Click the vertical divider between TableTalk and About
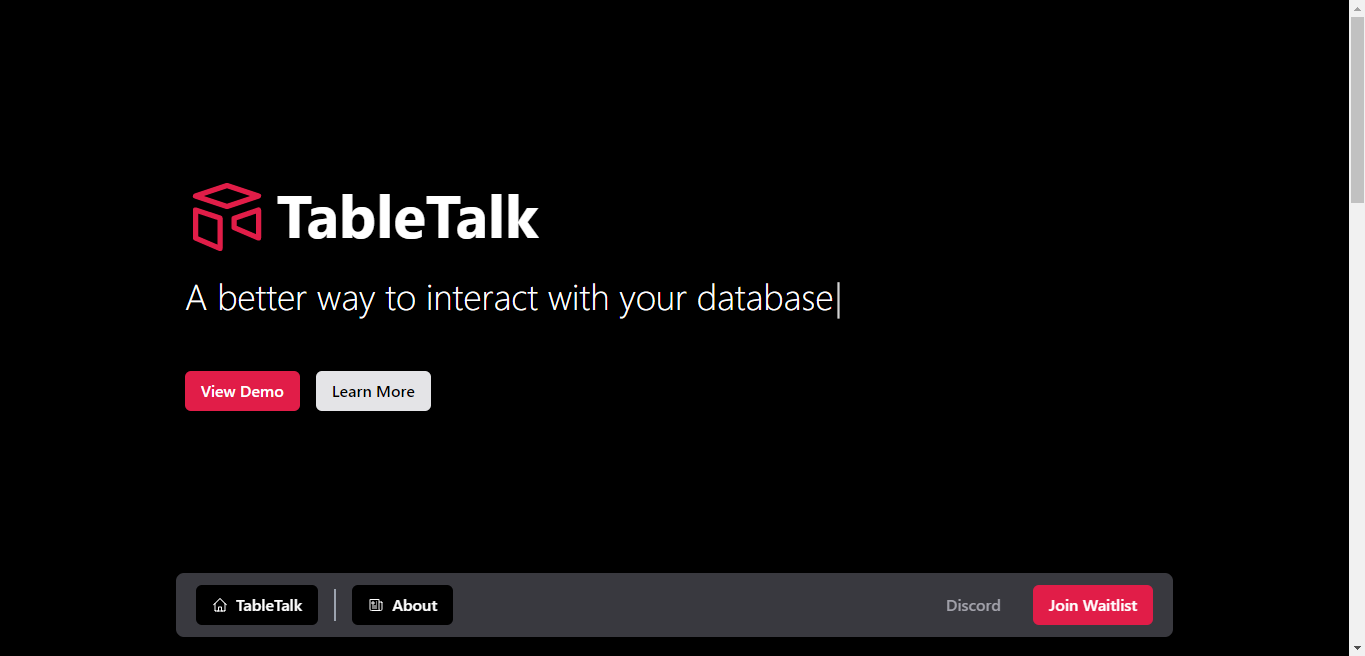The image size is (1365, 656). (335, 605)
